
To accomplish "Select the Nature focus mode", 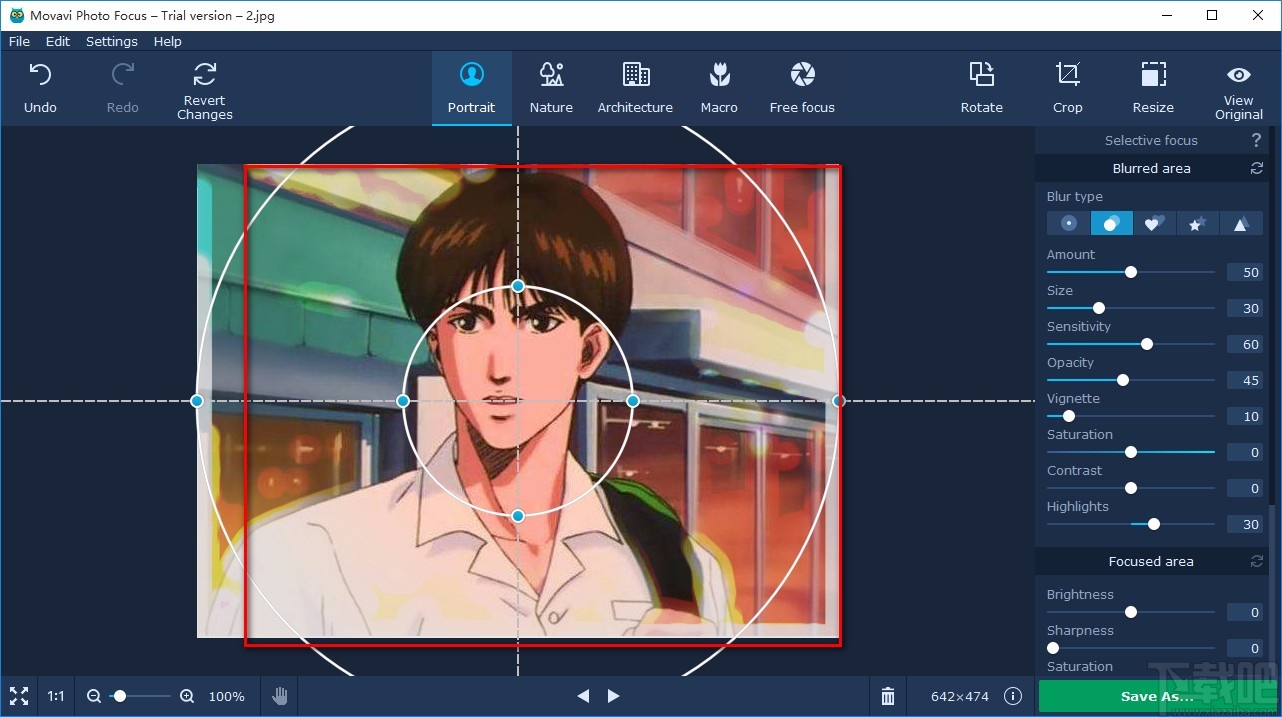I will point(551,88).
